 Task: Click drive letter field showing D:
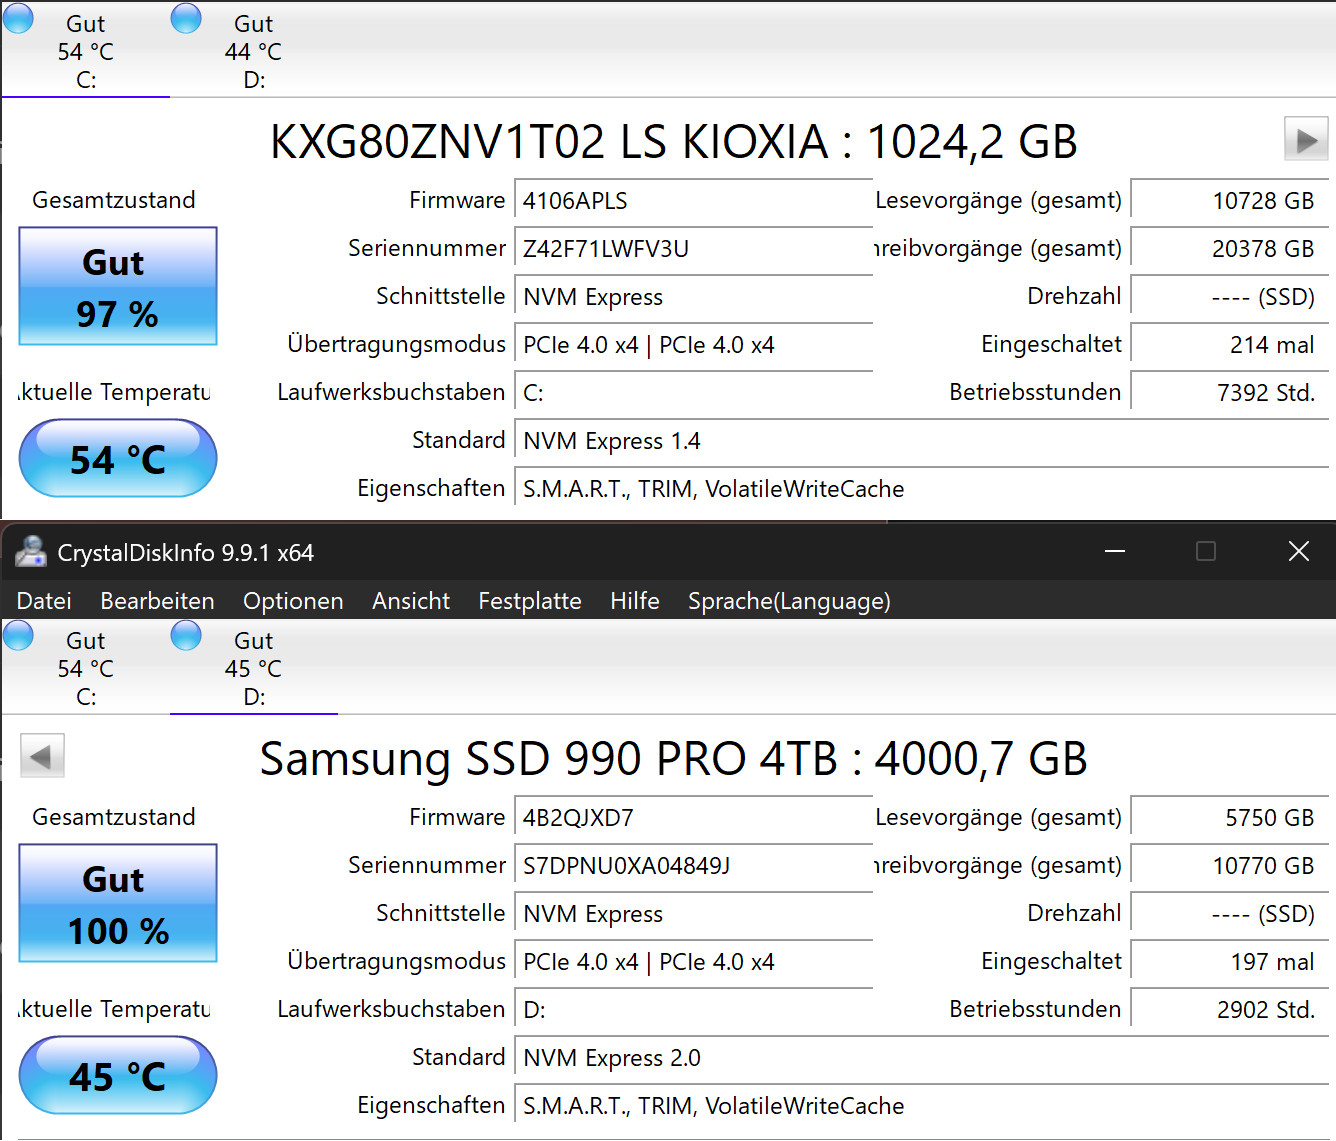point(693,1009)
